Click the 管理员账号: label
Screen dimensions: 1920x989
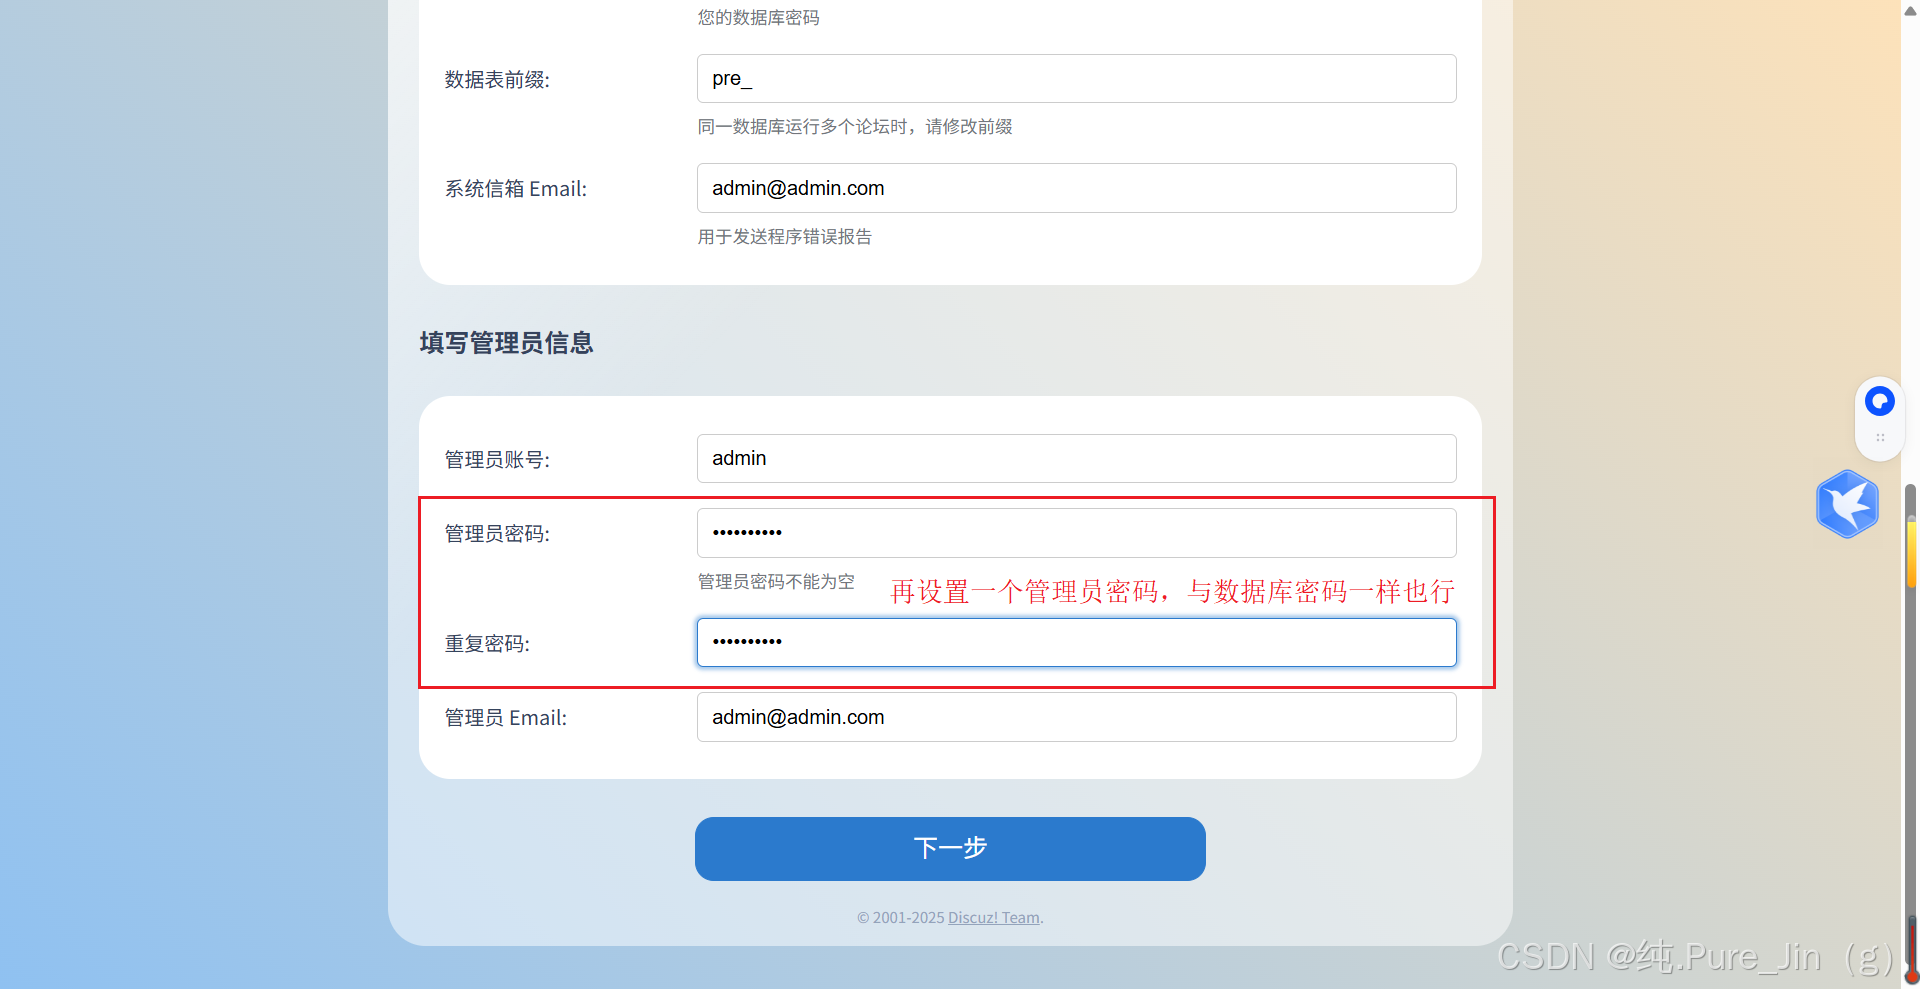(x=497, y=459)
